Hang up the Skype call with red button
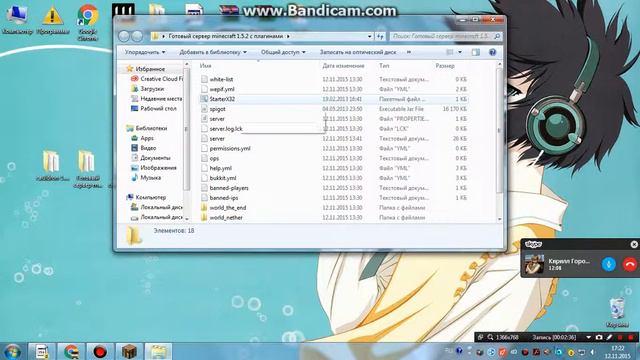Viewport: 640px width, 360px height. pyautogui.click(x=630, y=264)
